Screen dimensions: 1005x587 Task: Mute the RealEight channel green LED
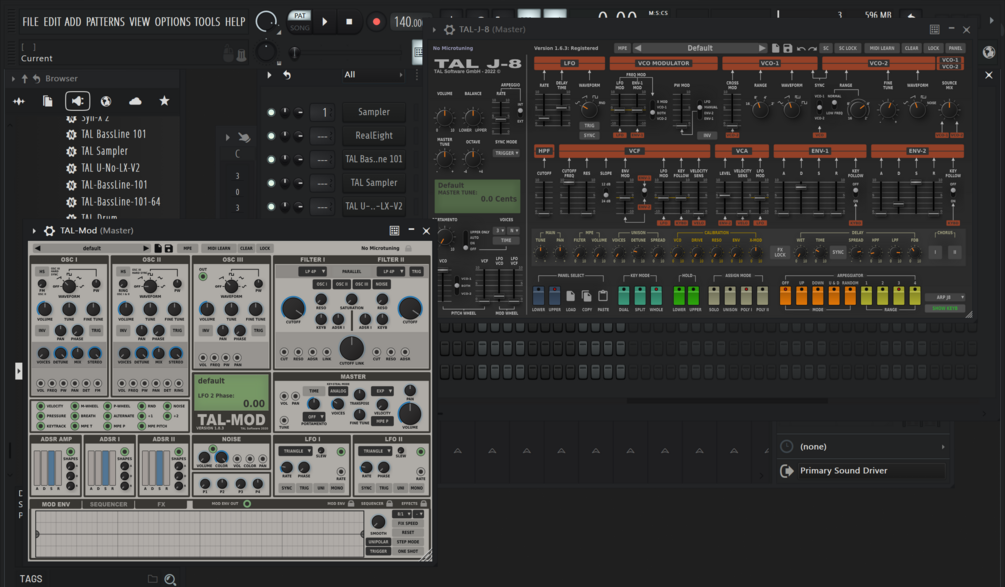click(x=271, y=136)
